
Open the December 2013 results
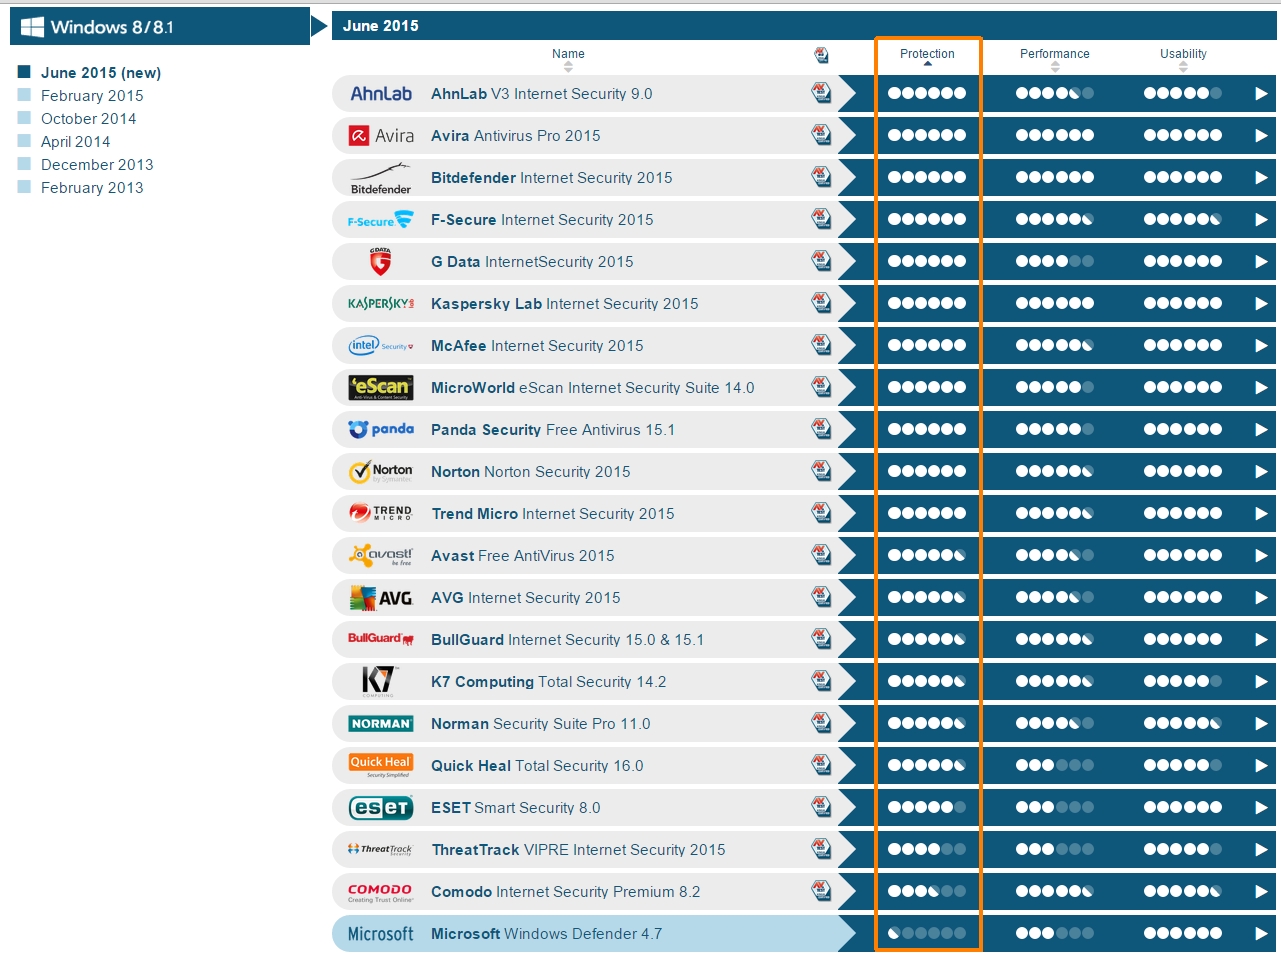click(97, 164)
